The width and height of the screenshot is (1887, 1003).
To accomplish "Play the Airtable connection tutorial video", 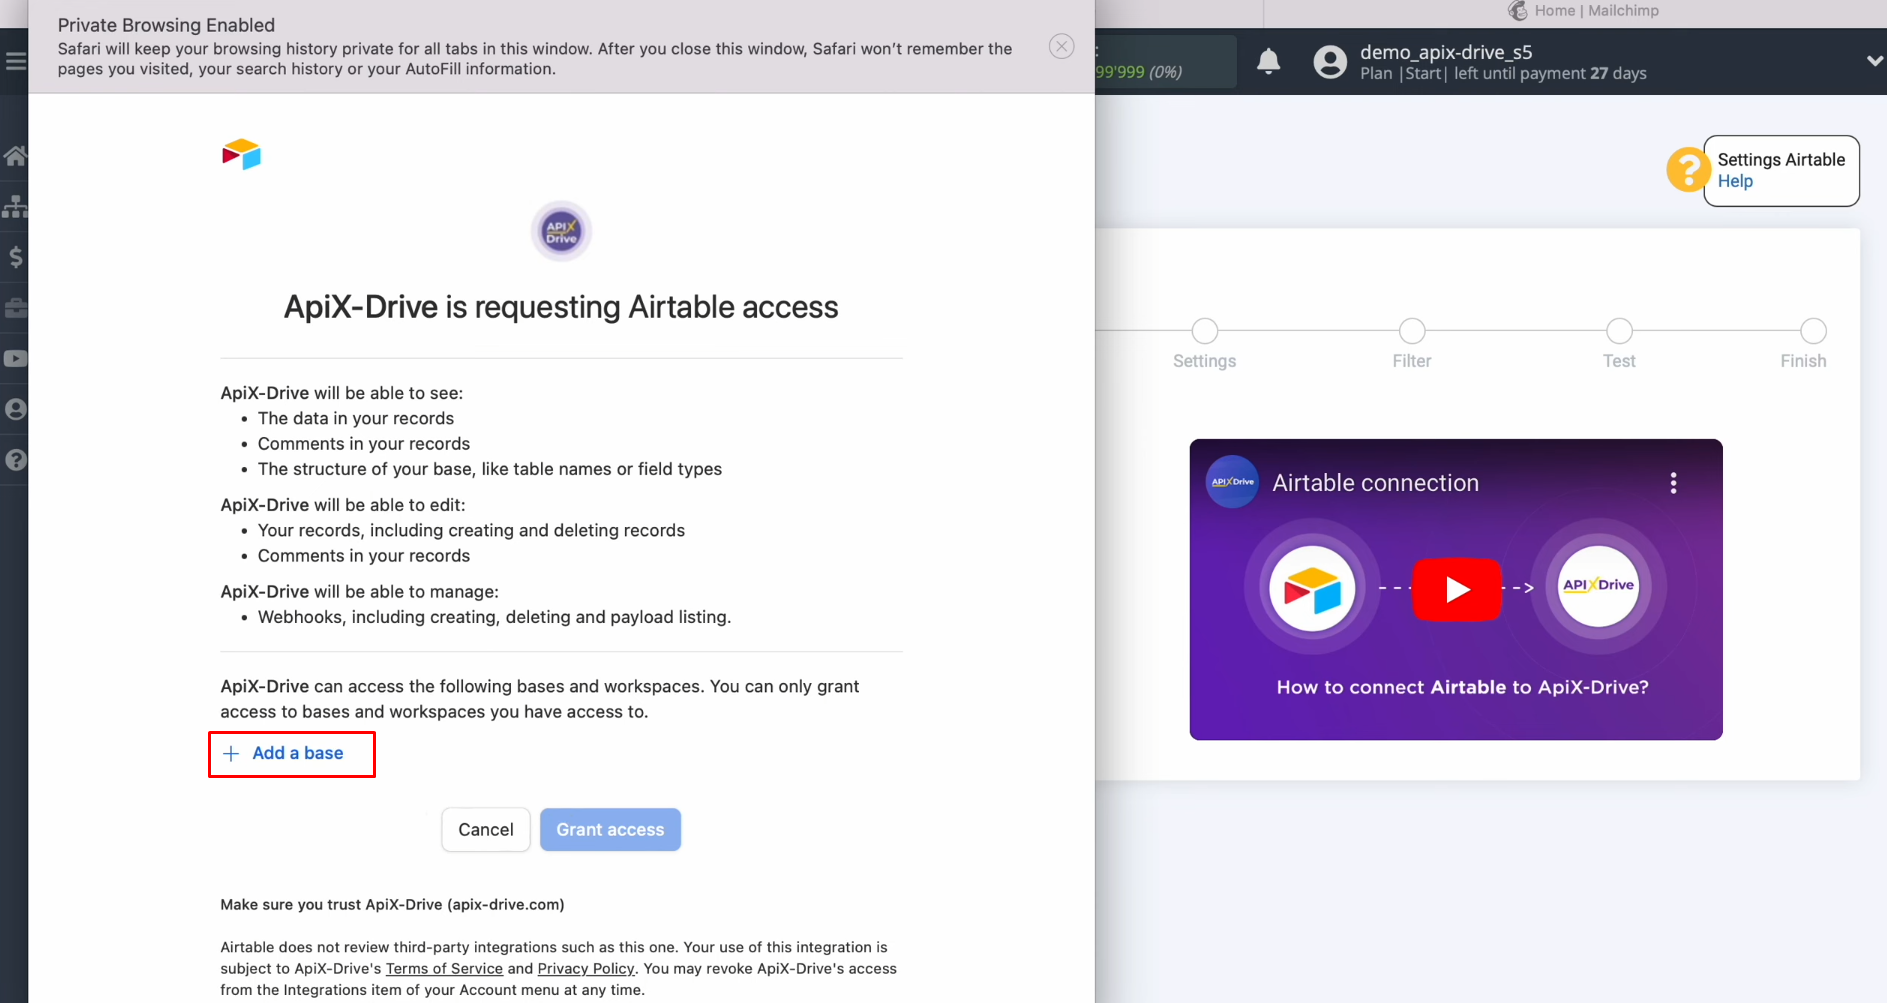I will tap(1457, 589).
